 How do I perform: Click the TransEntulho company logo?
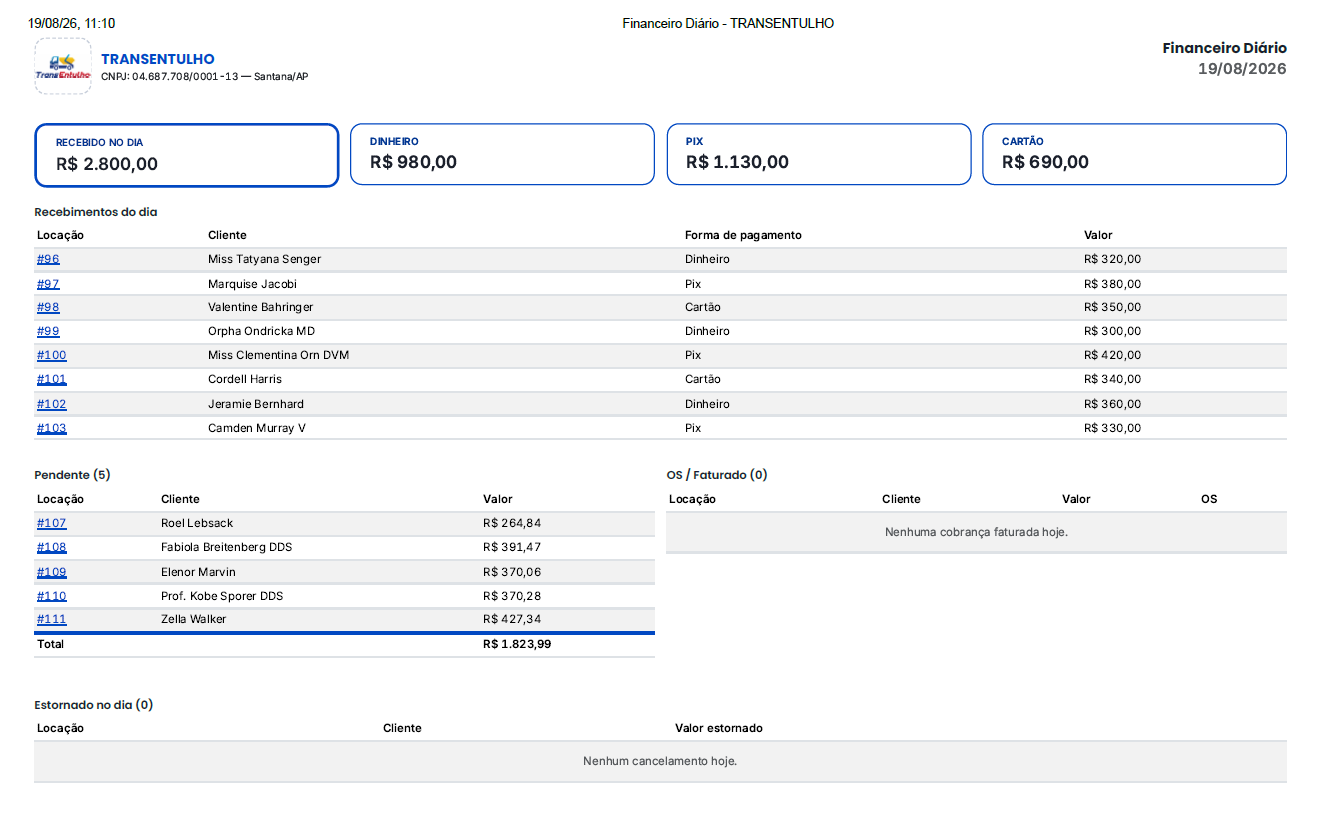63,66
